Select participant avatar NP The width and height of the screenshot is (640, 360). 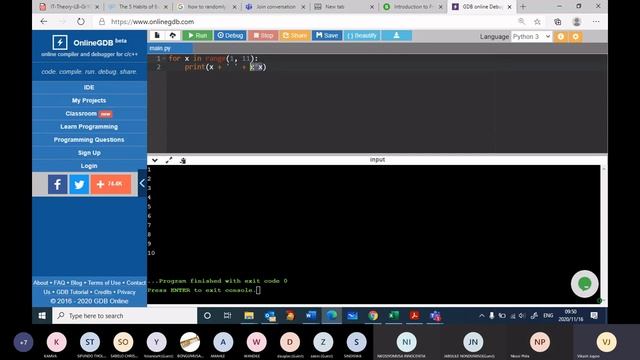(x=540, y=342)
